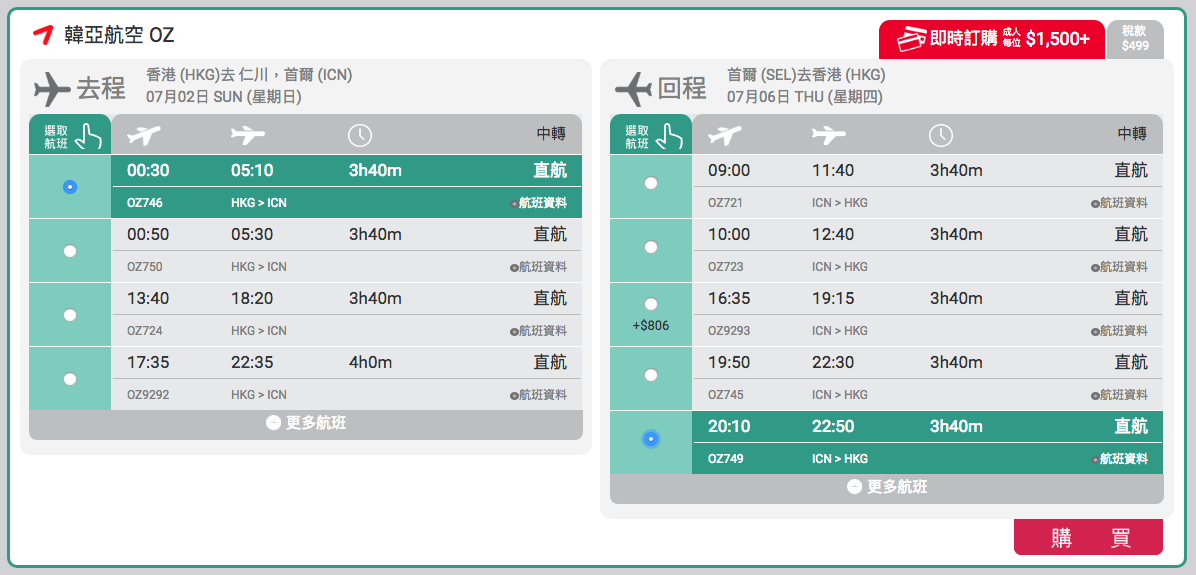Show flight details for return OZ745

tap(1120, 395)
